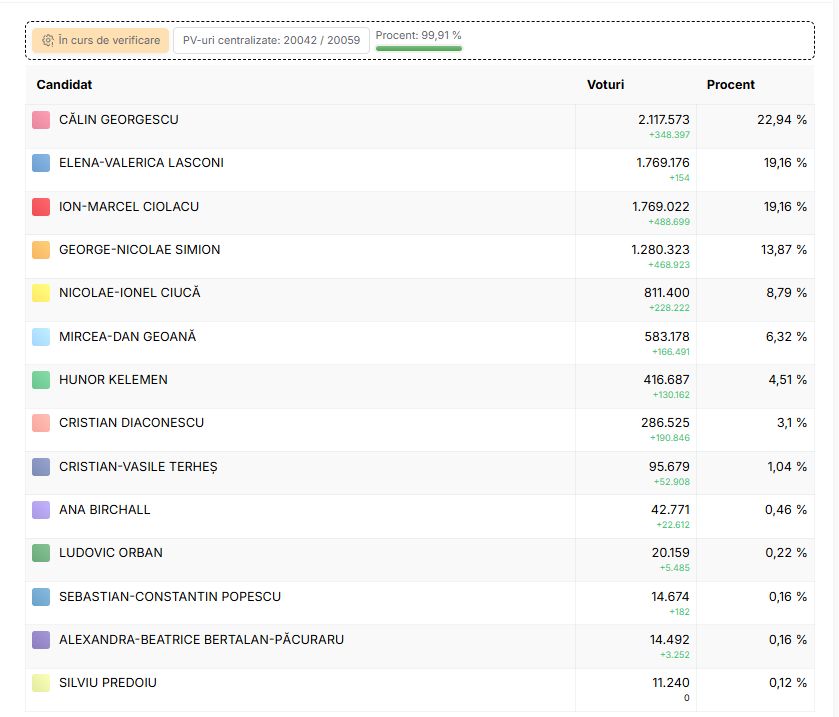Click vote count 811.400
839x717 pixels.
pyautogui.click(x=667, y=293)
